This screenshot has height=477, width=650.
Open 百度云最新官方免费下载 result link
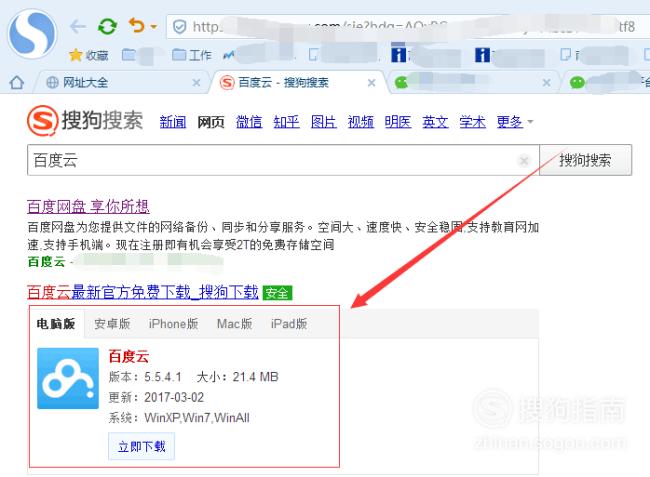click(143, 292)
